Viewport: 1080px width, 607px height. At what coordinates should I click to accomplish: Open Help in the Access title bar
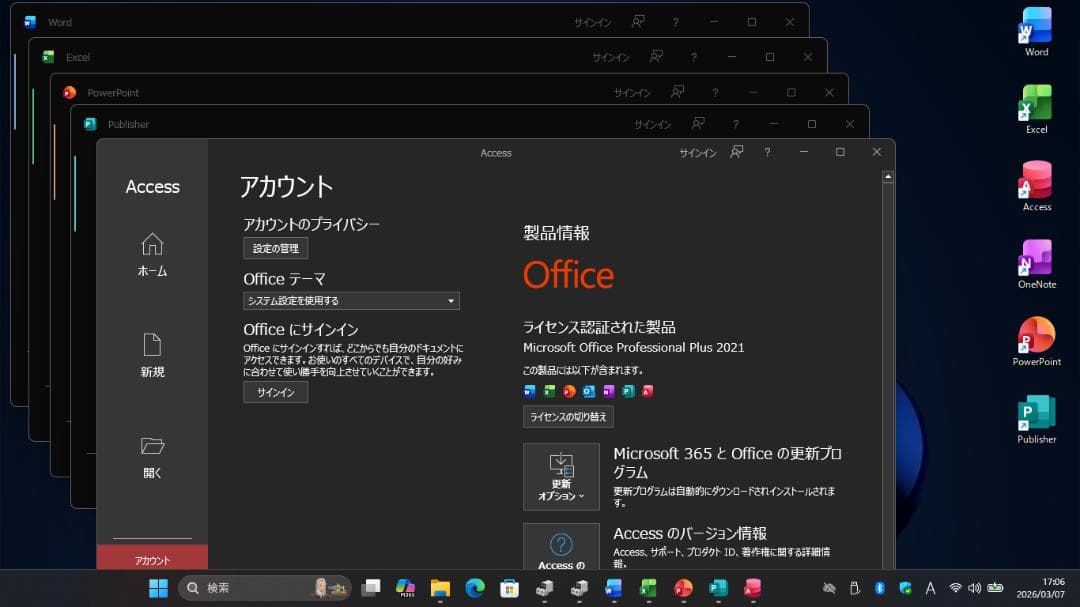point(767,152)
